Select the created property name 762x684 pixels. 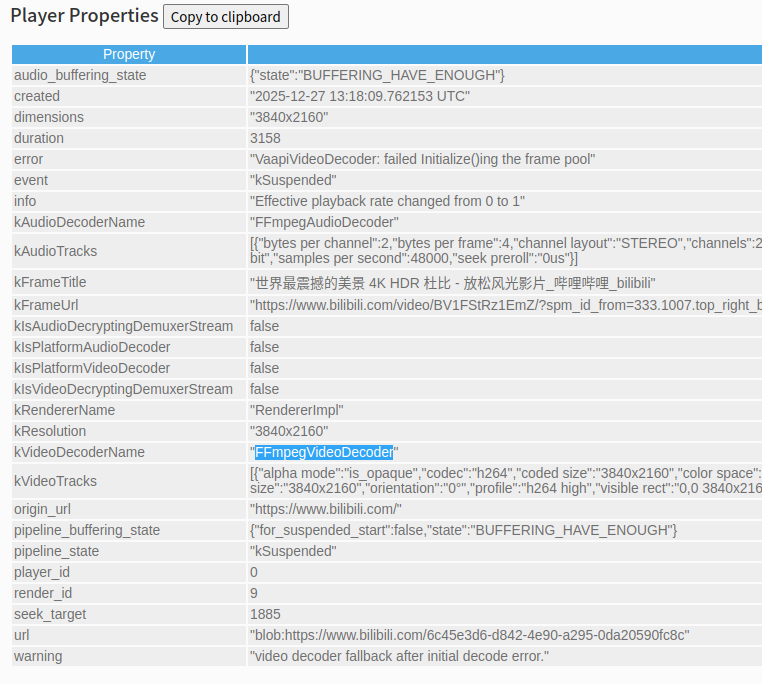37,96
